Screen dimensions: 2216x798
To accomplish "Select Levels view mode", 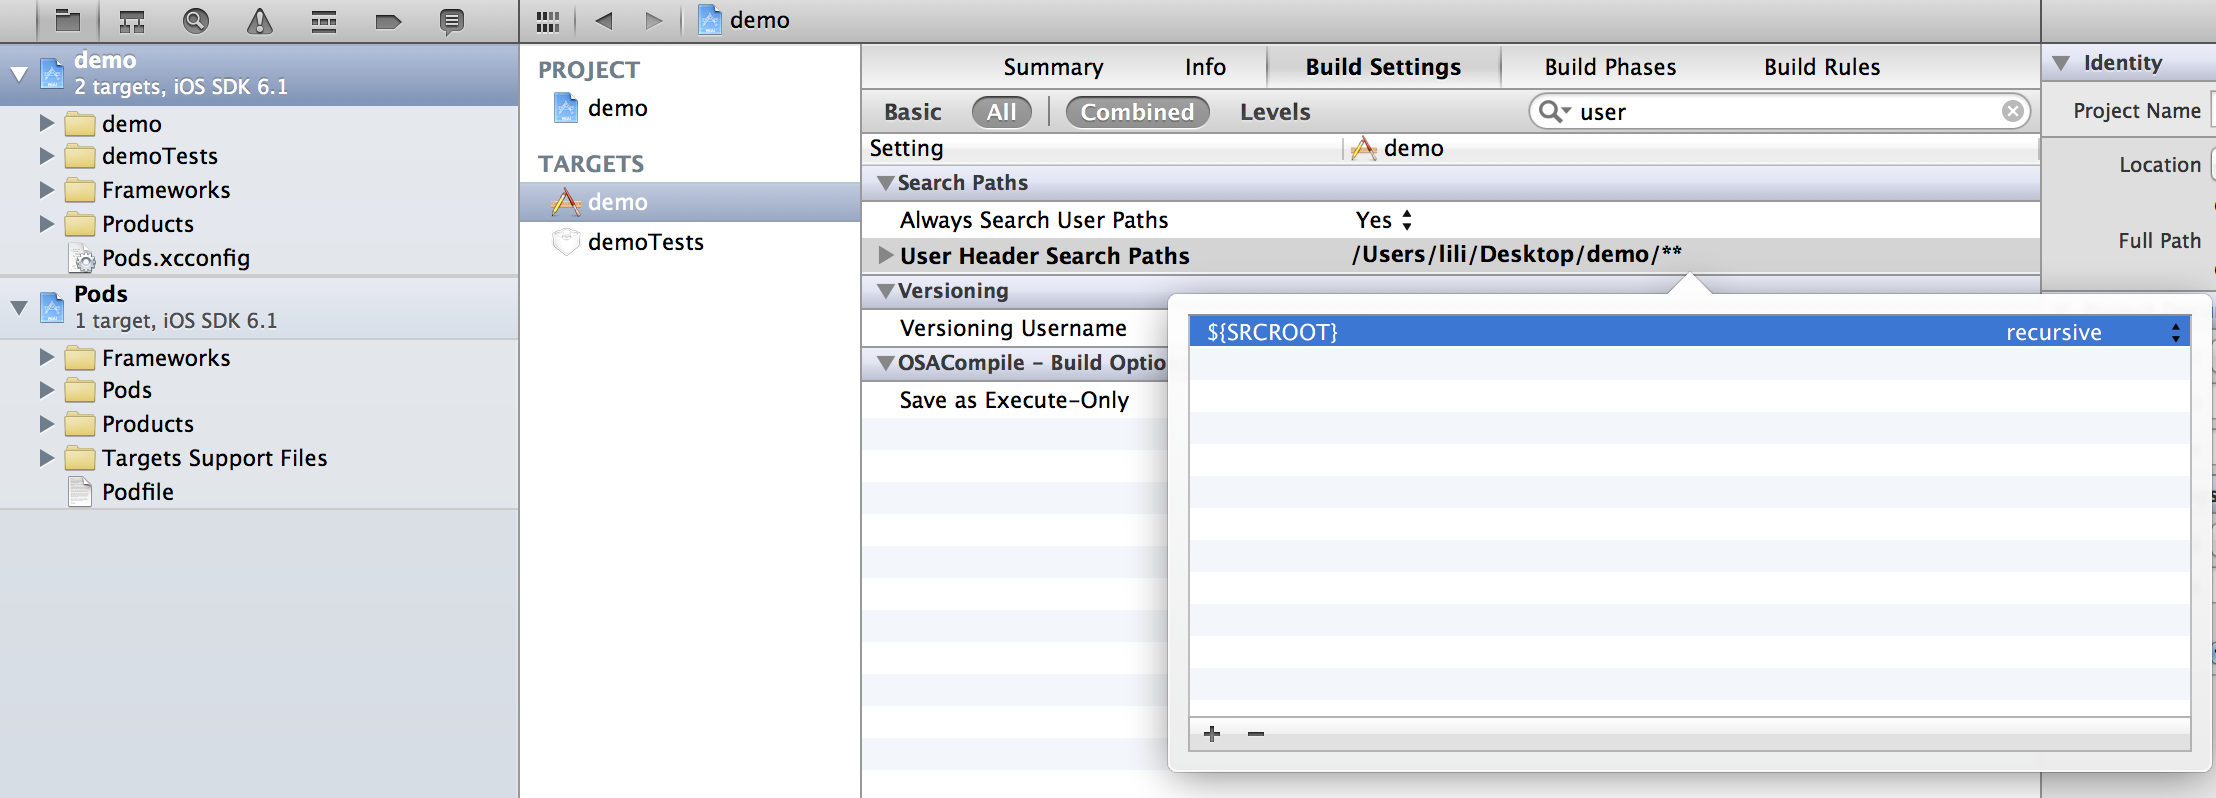I will [1275, 112].
